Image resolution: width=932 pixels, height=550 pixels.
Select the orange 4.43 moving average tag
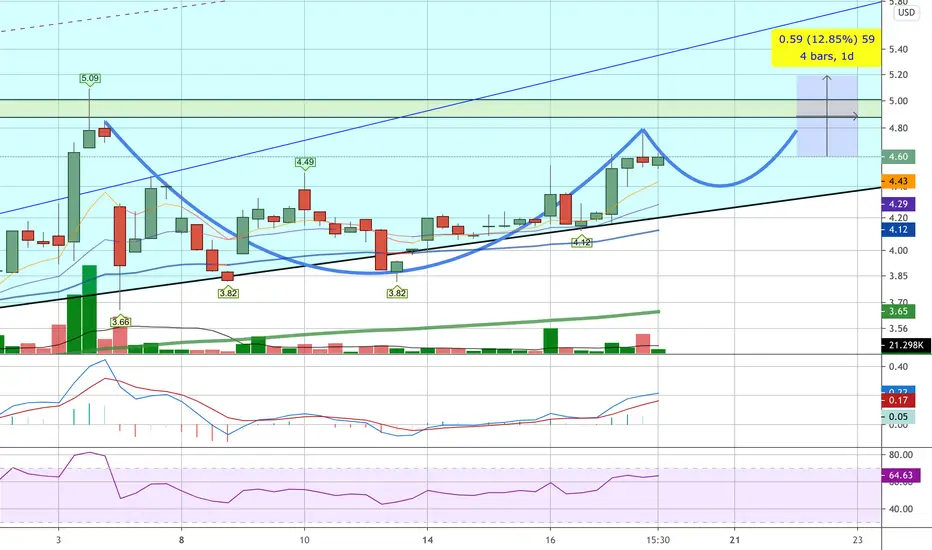(898, 181)
